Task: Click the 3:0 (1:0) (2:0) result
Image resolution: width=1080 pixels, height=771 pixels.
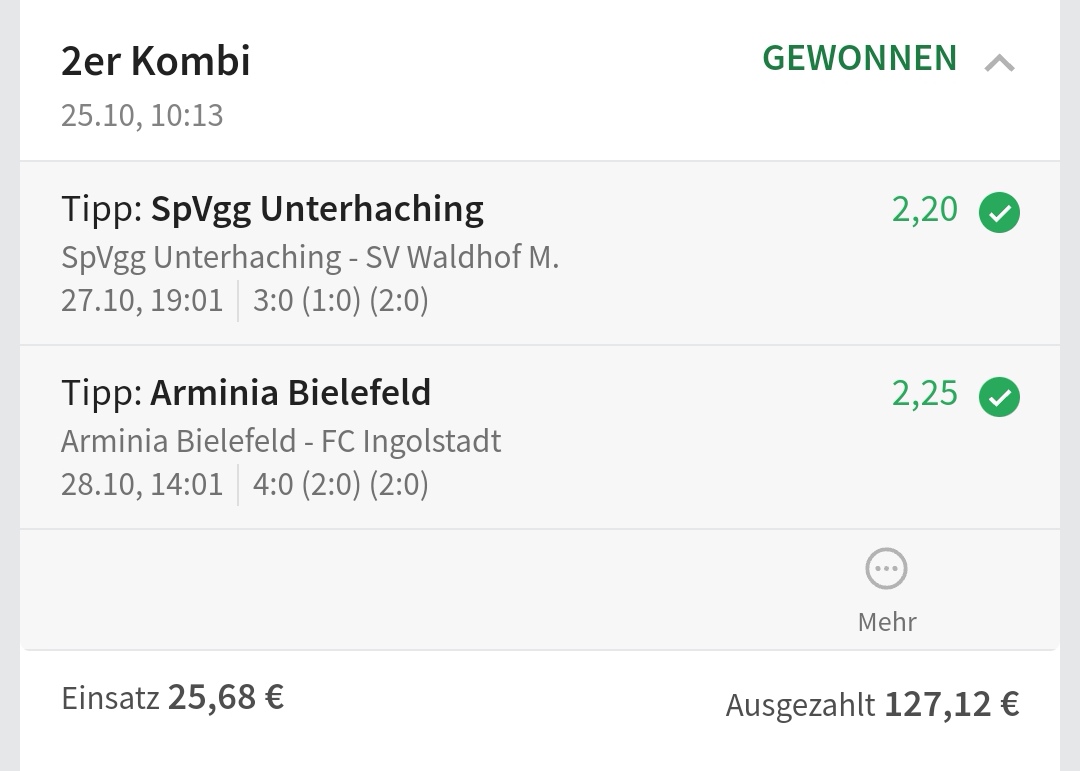Action: 340,301
